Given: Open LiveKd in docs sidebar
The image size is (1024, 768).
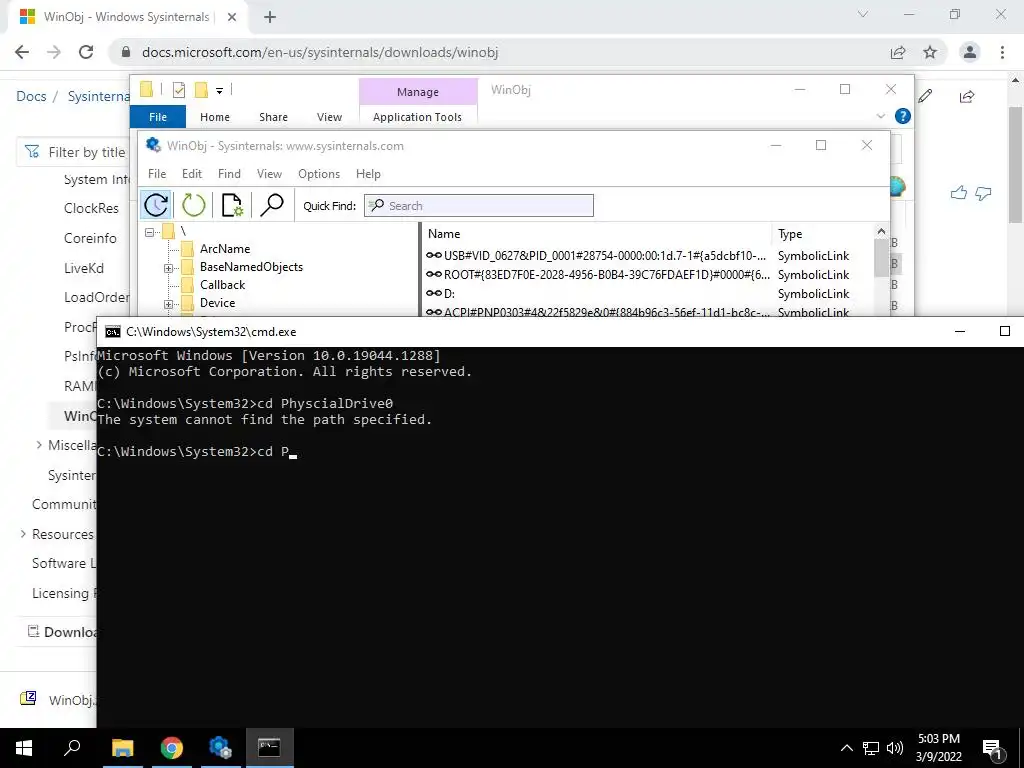Looking at the screenshot, I should (84, 268).
